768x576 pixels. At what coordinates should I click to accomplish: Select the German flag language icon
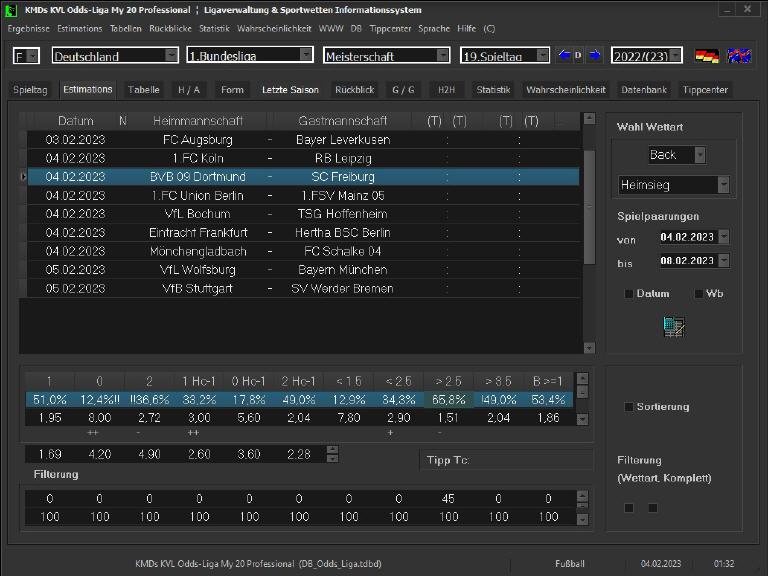(x=707, y=56)
